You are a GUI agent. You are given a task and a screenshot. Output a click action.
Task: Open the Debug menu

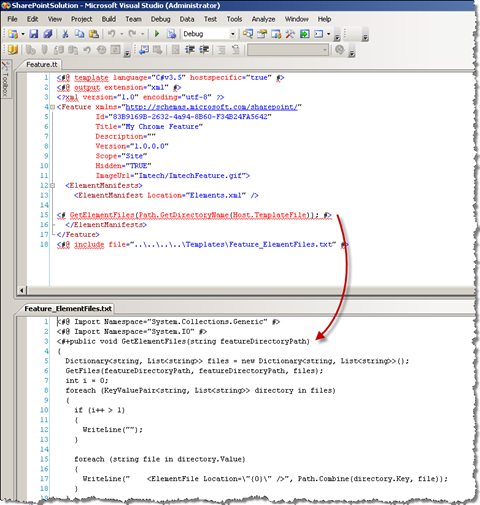click(x=160, y=19)
